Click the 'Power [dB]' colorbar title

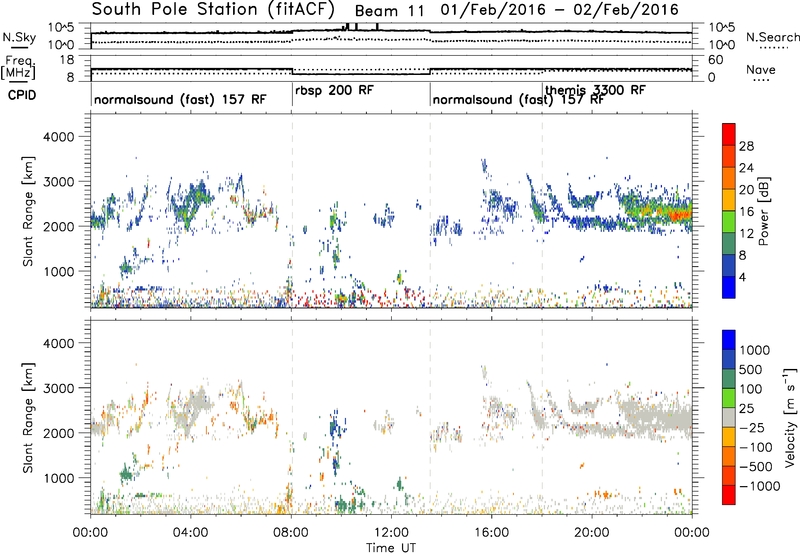pos(764,211)
